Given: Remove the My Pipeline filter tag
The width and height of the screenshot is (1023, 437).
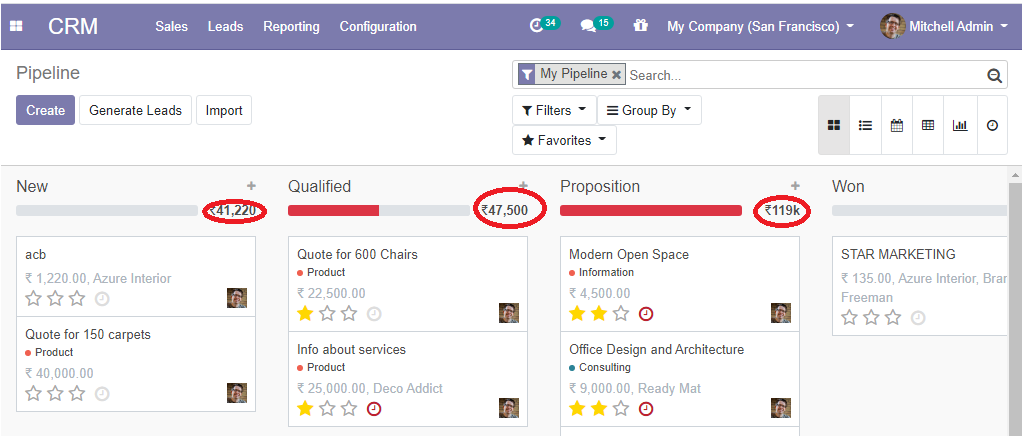Looking at the screenshot, I should point(616,74).
